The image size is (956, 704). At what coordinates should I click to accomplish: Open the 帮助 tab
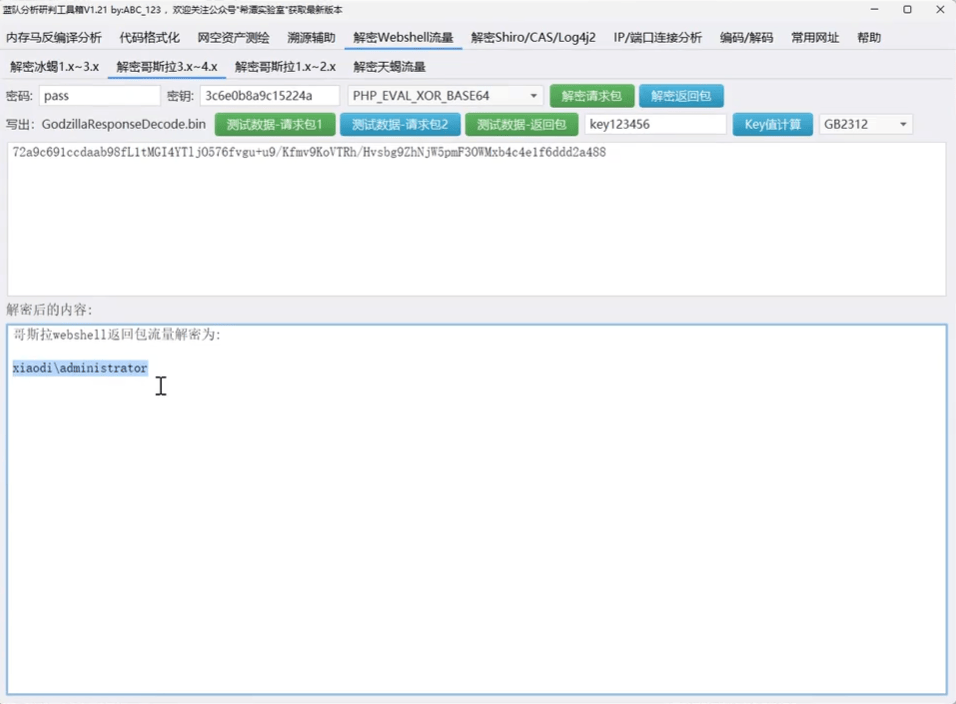[x=869, y=38]
